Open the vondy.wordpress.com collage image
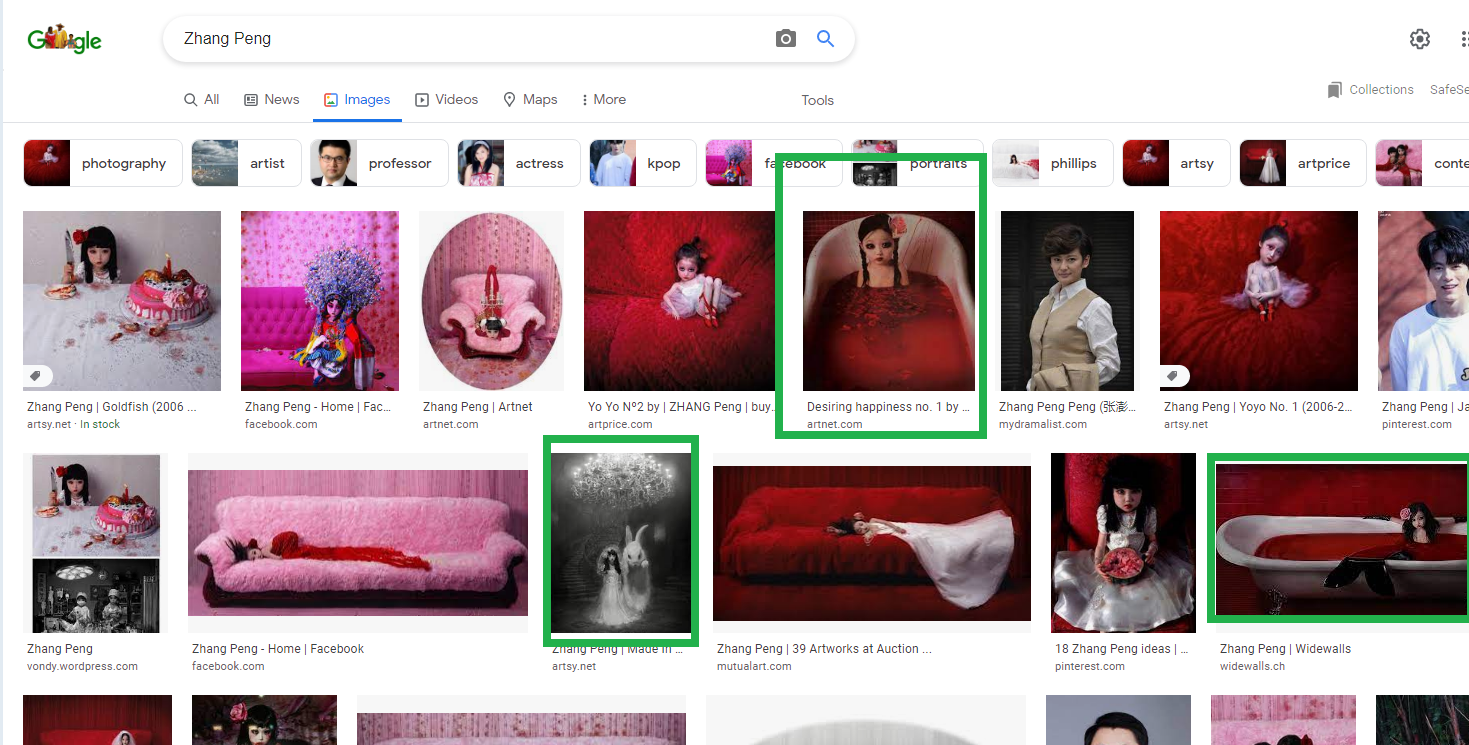The image size is (1469, 745). click(96, 543)
